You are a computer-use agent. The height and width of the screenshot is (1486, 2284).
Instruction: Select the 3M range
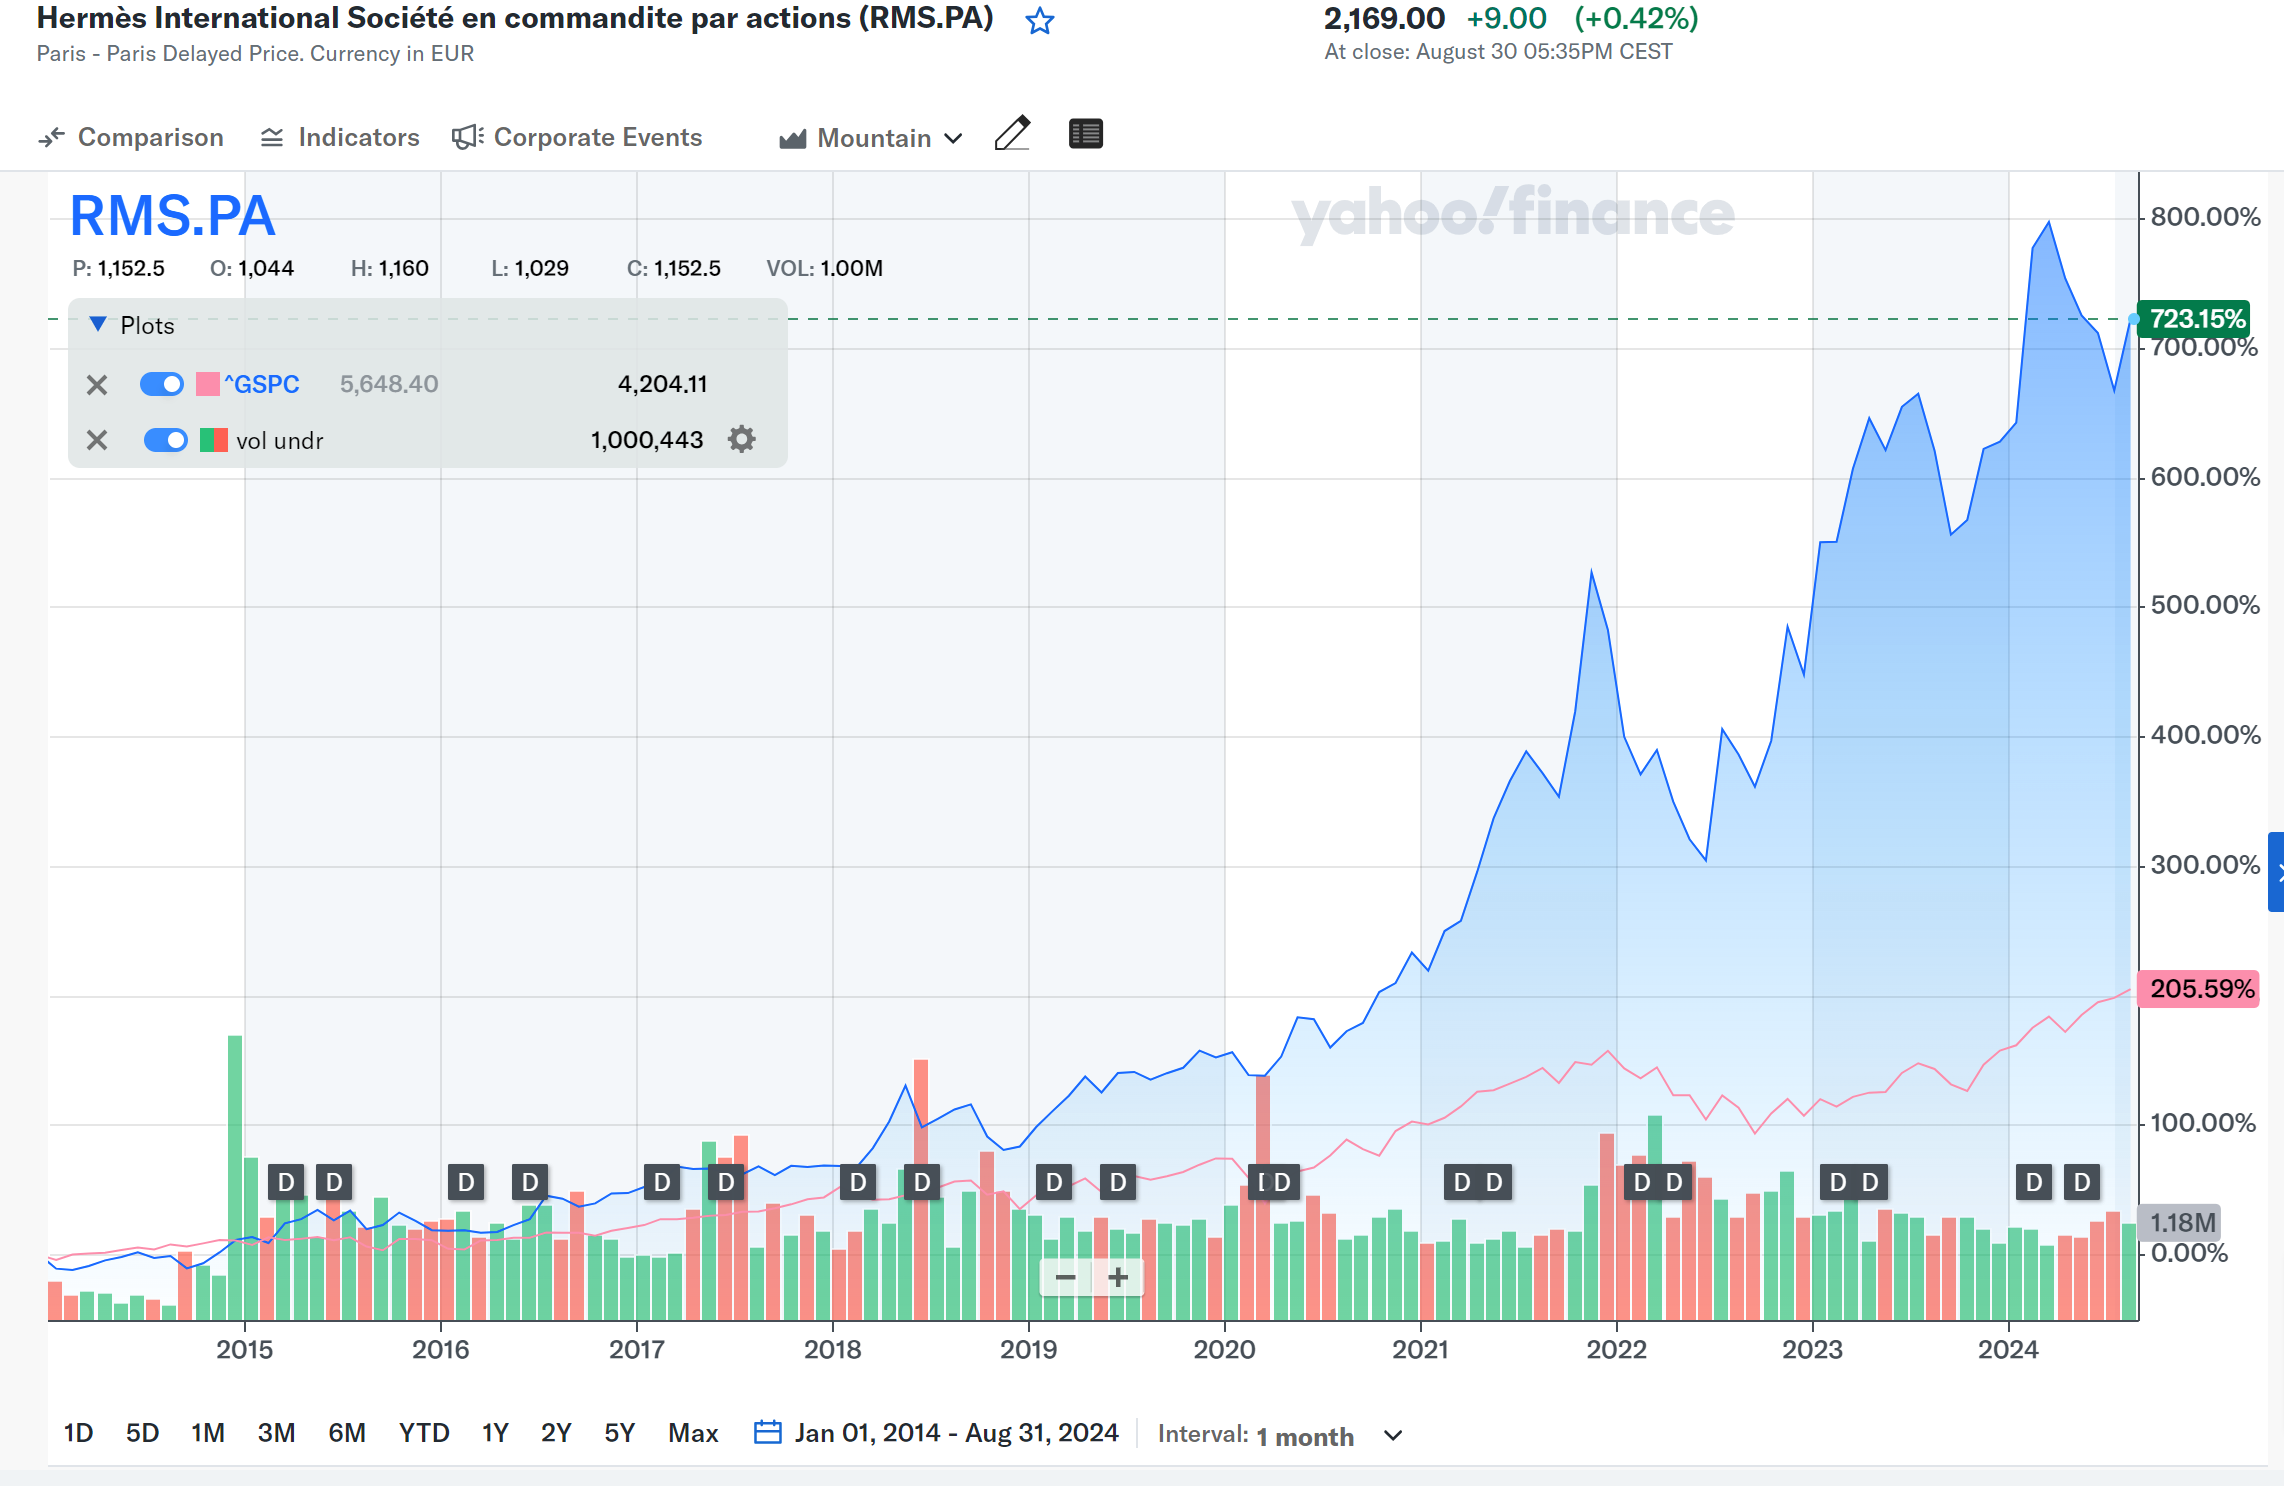(x=276, y=1433)
